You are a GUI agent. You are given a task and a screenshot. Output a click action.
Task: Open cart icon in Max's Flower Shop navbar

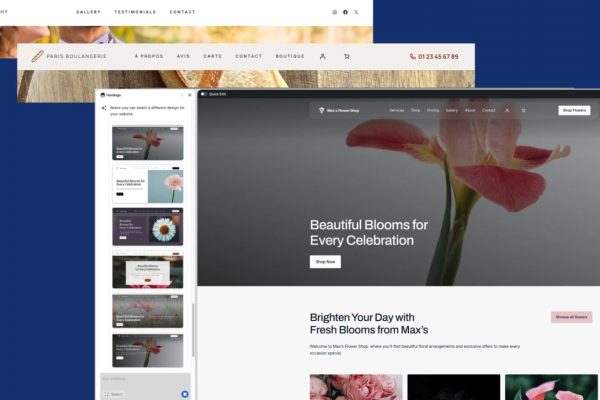[x=523, y=110]
